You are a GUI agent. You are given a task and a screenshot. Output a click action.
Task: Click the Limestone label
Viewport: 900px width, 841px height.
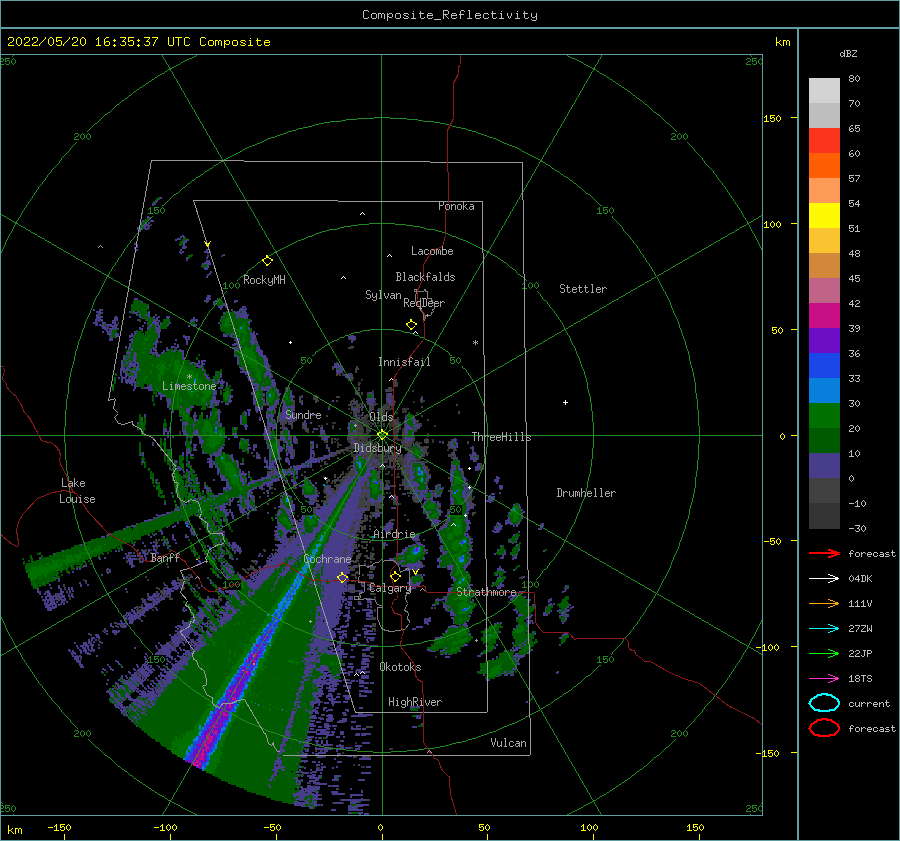point(189,386)
